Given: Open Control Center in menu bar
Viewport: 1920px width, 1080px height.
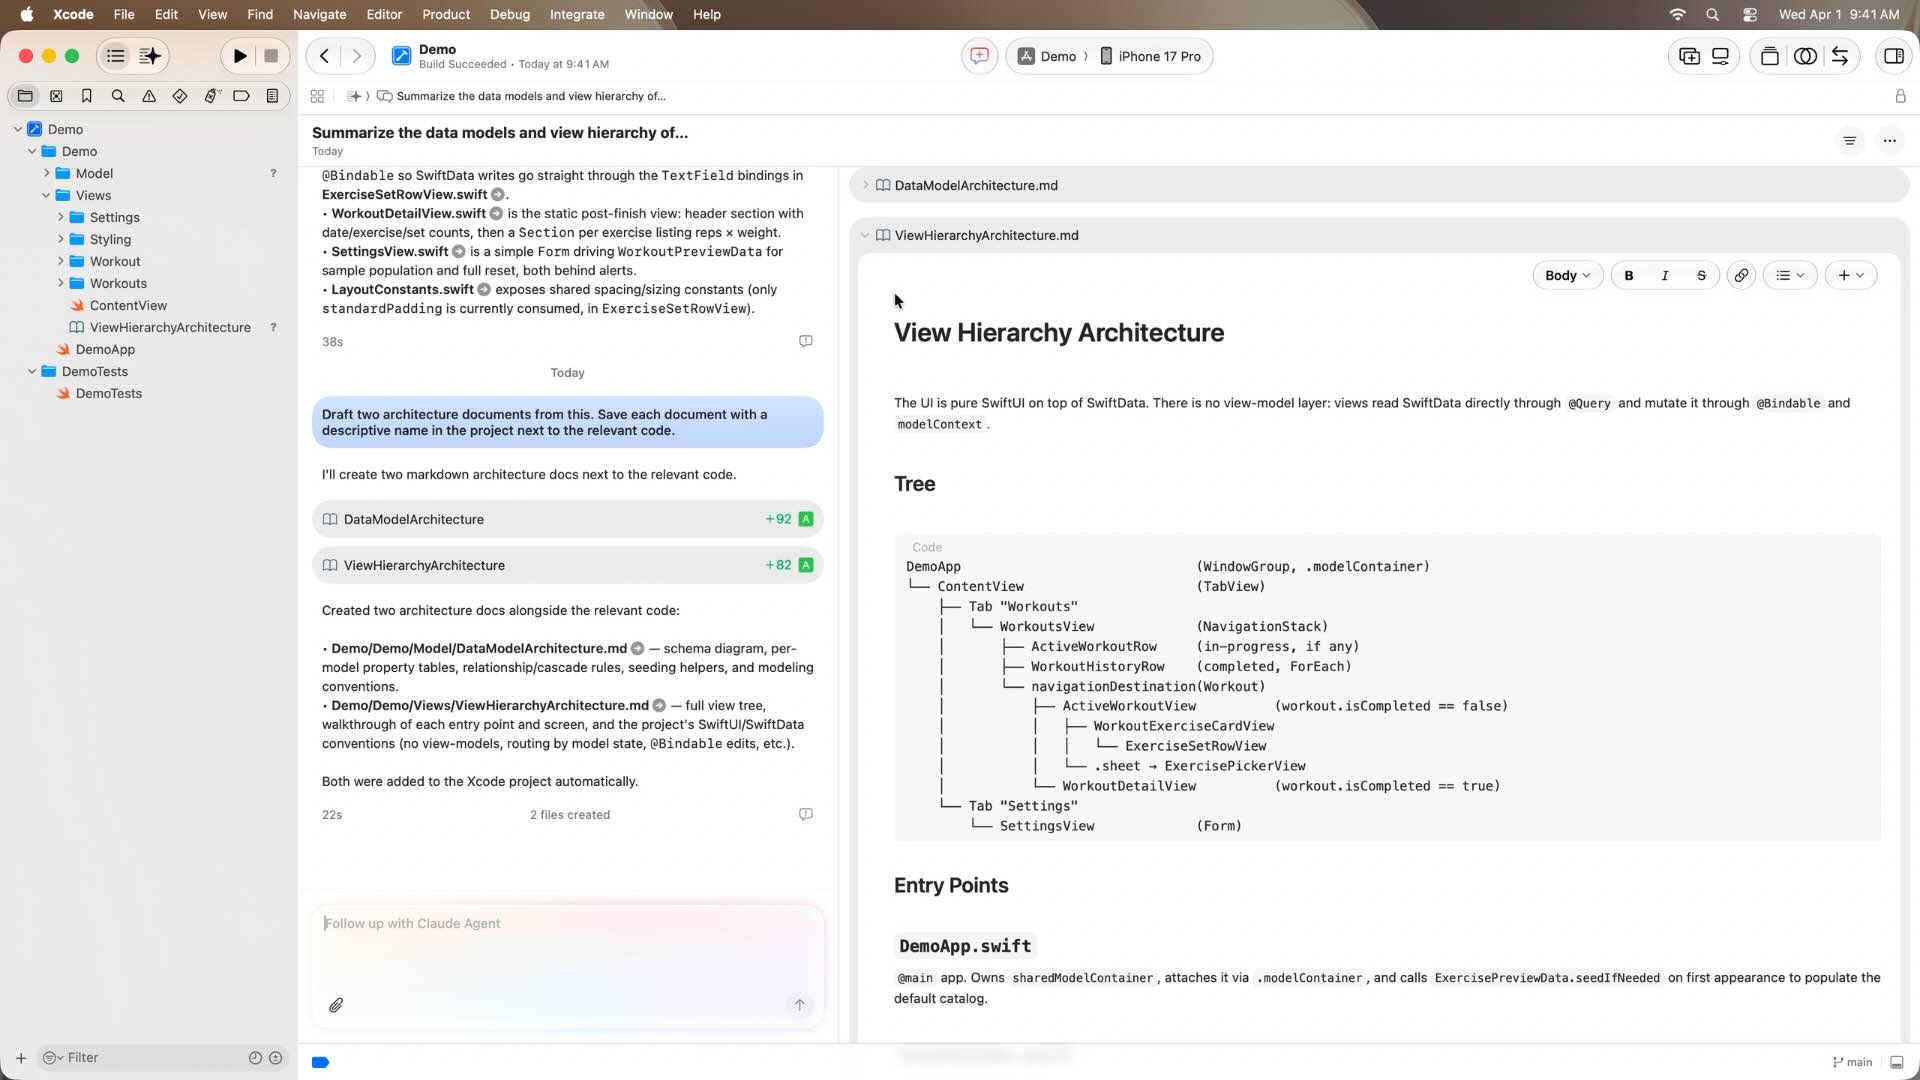Looking at the screenshot, I should 1750,14.
